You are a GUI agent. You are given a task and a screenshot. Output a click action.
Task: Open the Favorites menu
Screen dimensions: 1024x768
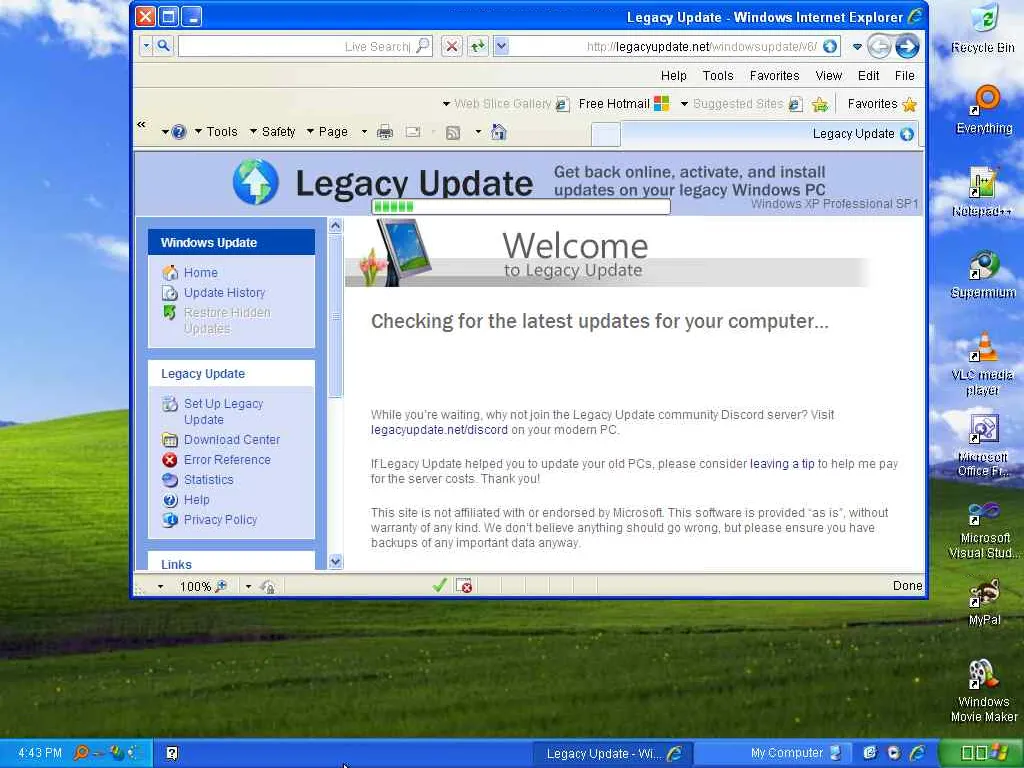pyautogui.click(x=774, y=76)
